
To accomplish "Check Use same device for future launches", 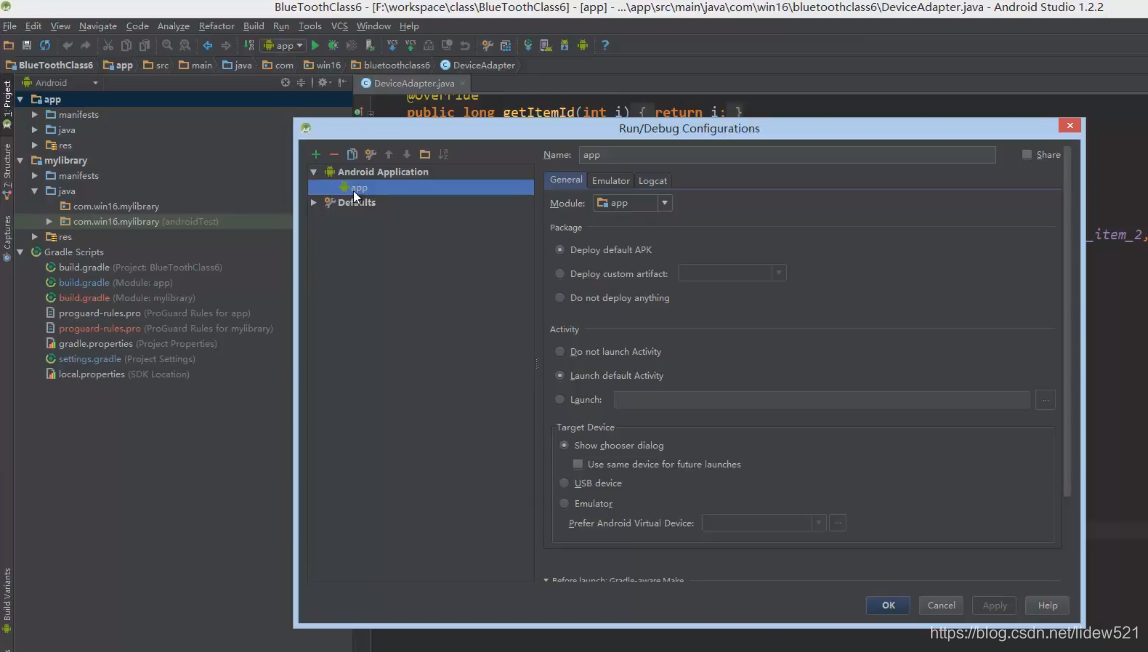I will 578,464.
